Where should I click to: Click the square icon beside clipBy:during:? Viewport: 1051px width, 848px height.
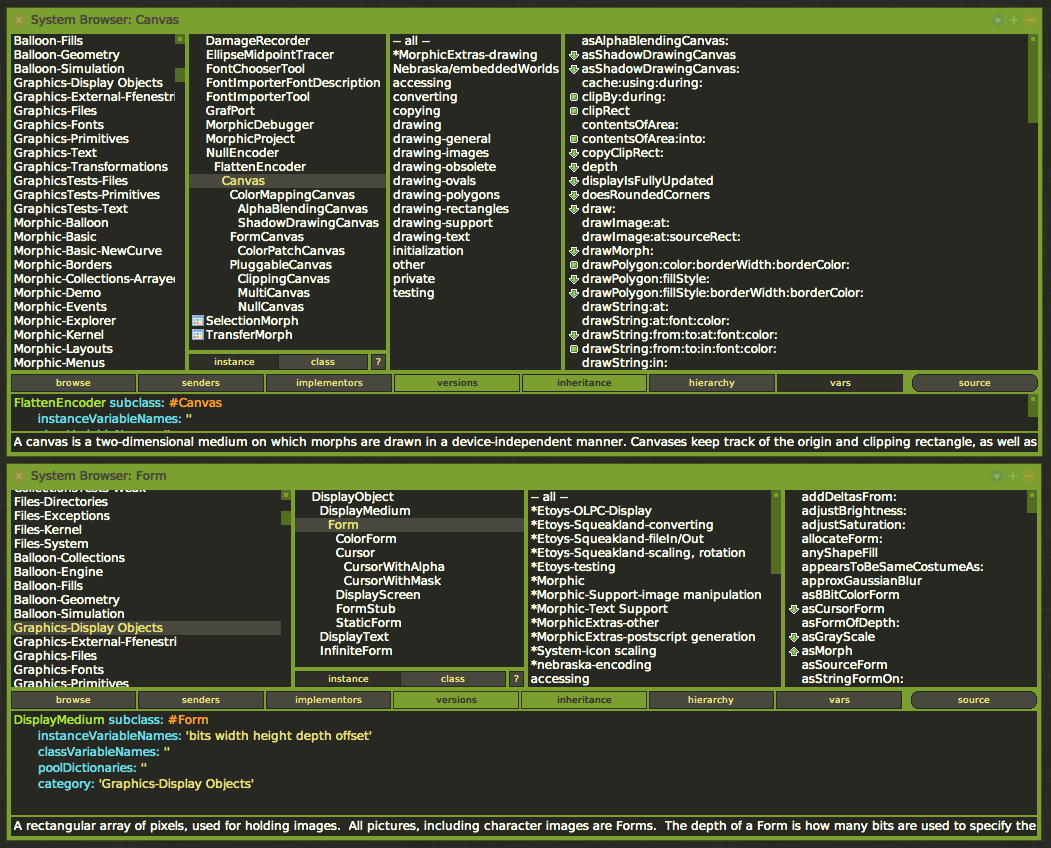tap(574, 97)
